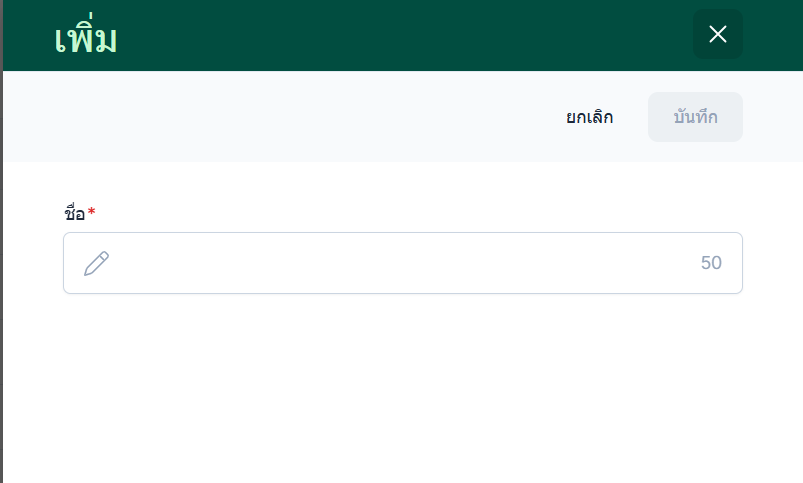Place the cursor in the name input box
The width and height of the screenshot is (803, 483).
pyautogui.click(x=400, y=263)
